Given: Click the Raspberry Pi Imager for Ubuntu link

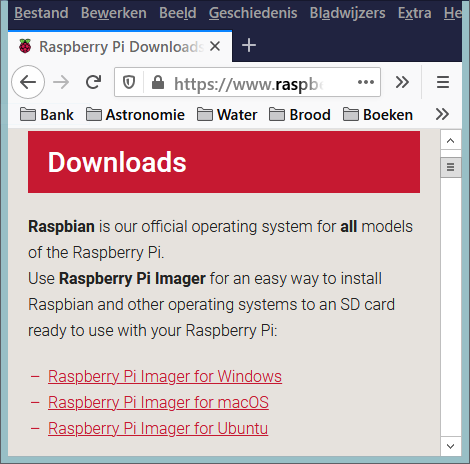Looking at the screenshot, I should pos(158,428).
